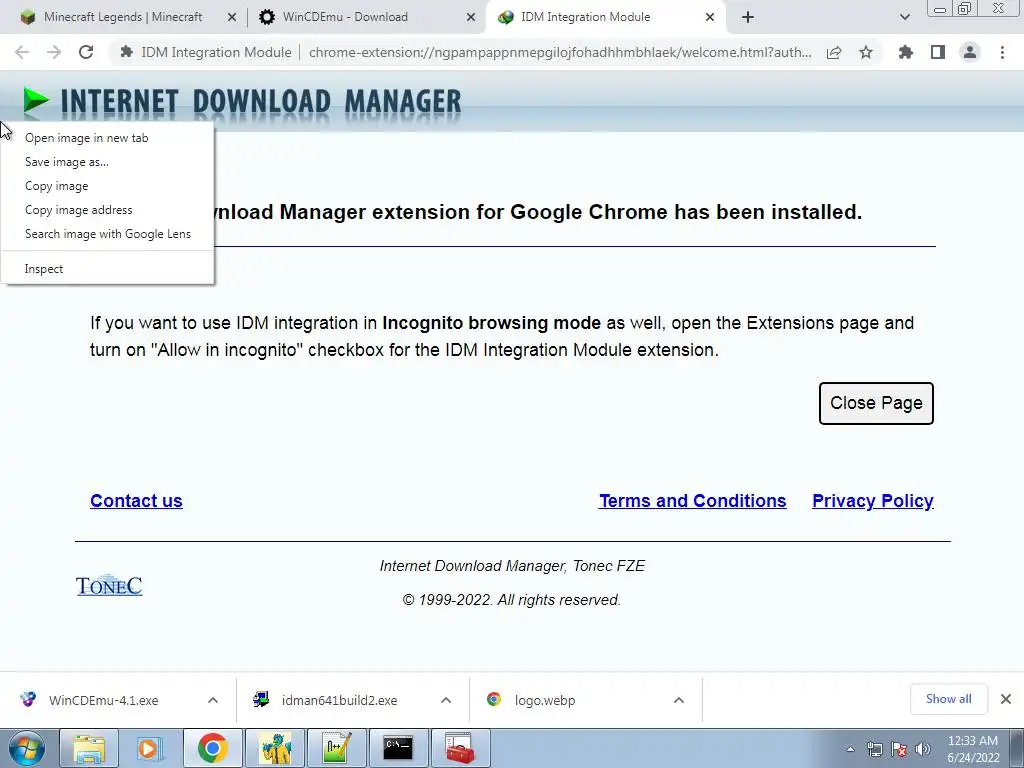Choose Search image with Google Lens

[x=107, y=234]
